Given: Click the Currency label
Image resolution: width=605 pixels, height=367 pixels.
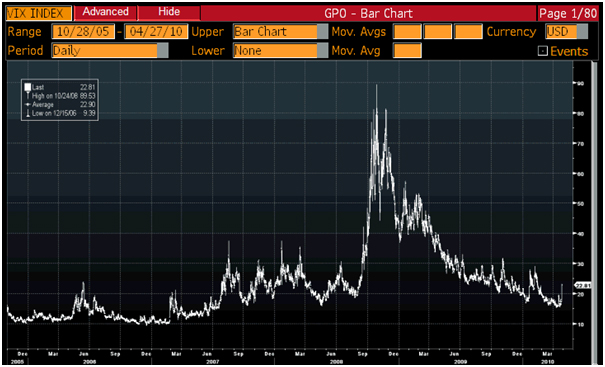Looking at the screenshot, I should (511, 32).
